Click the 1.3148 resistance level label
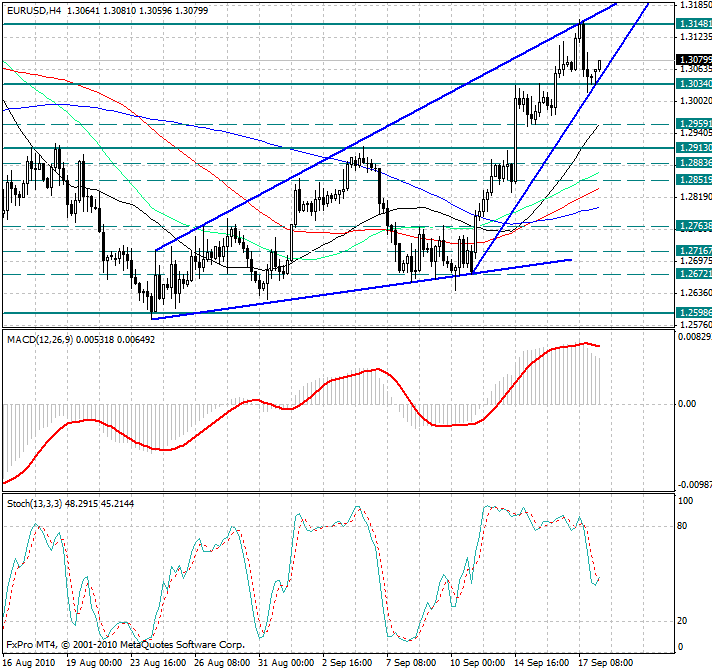Screen dimensions: 712x670 pos(694,24)
